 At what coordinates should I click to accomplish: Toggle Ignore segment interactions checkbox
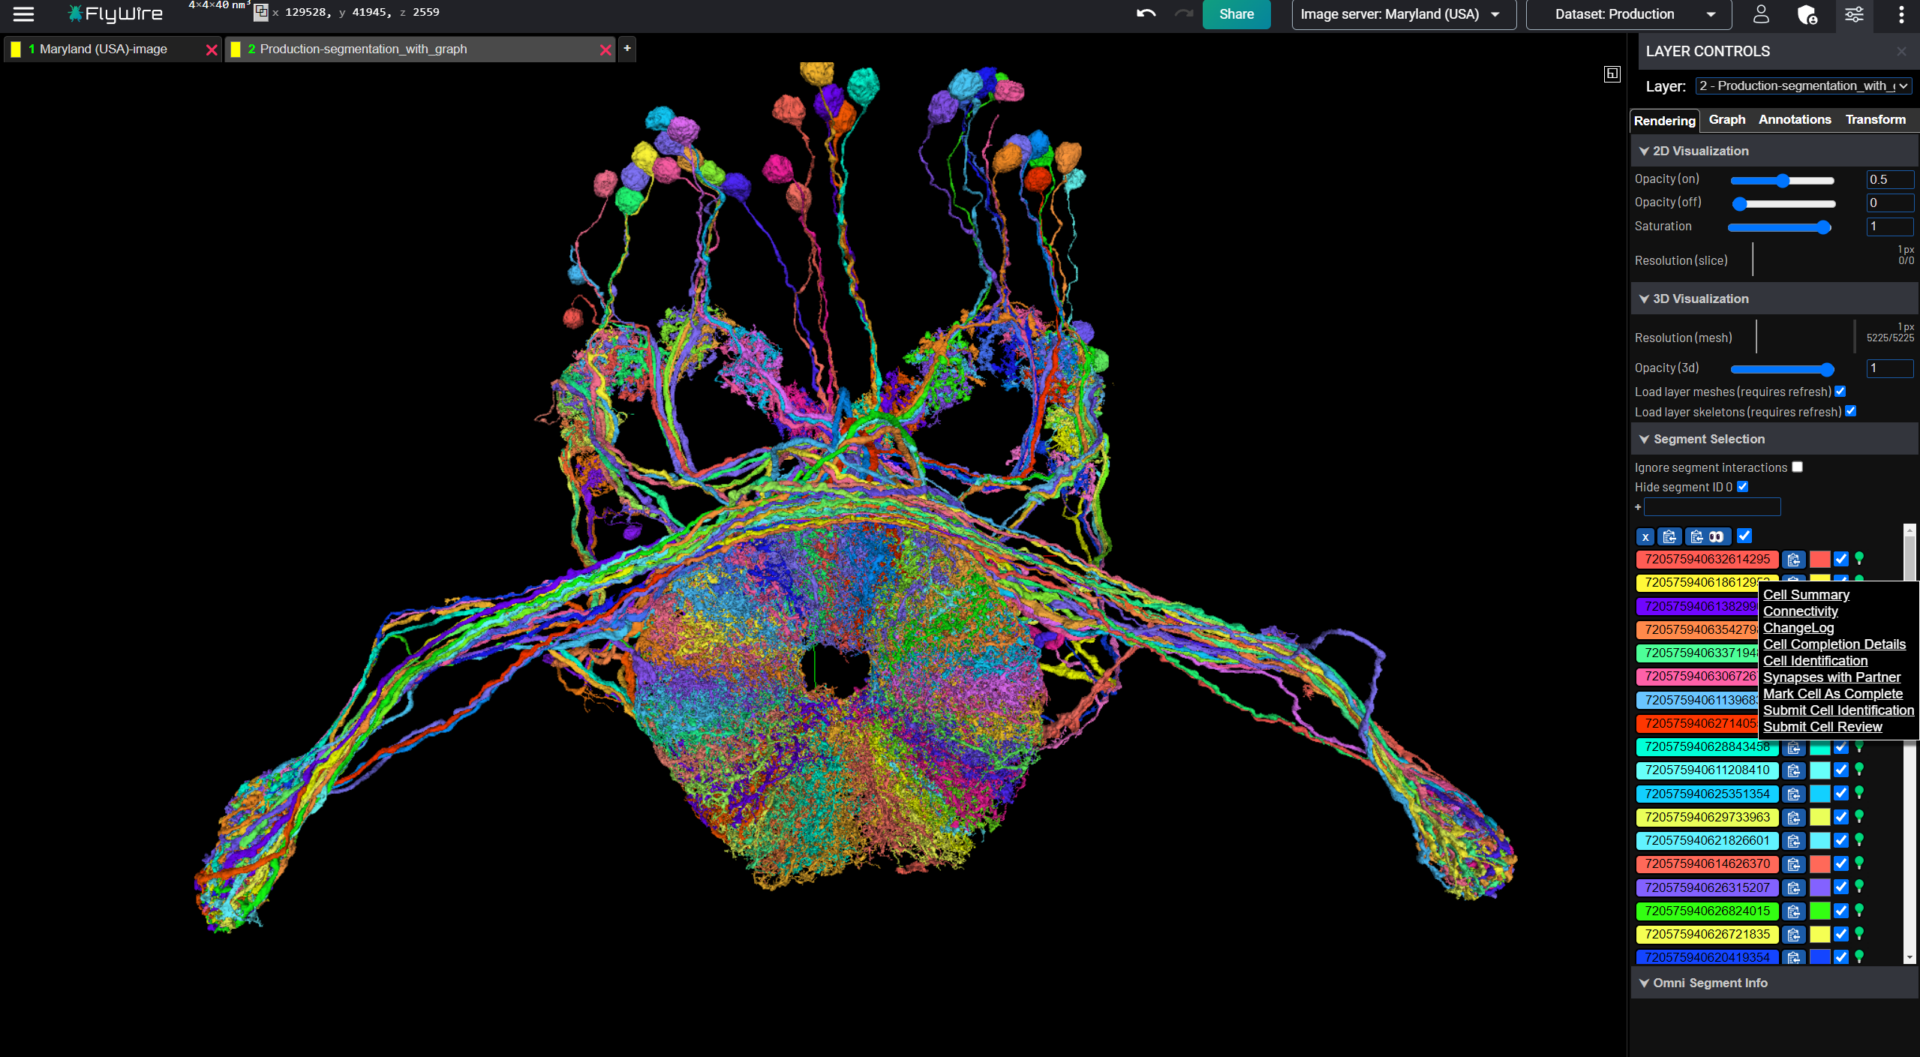click(1797, 467)
